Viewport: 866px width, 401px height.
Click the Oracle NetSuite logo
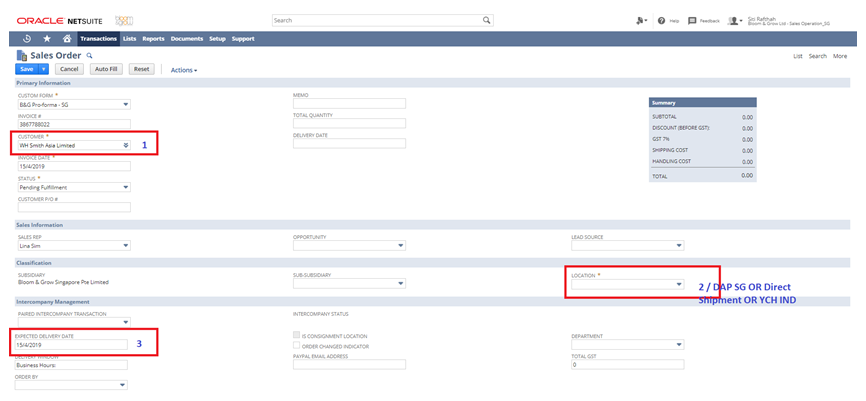point(60,21)
